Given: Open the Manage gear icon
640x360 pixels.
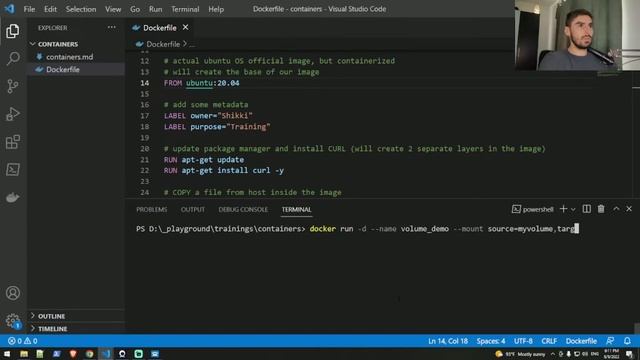Looking at the screenshot, I should tap(13, 321).
